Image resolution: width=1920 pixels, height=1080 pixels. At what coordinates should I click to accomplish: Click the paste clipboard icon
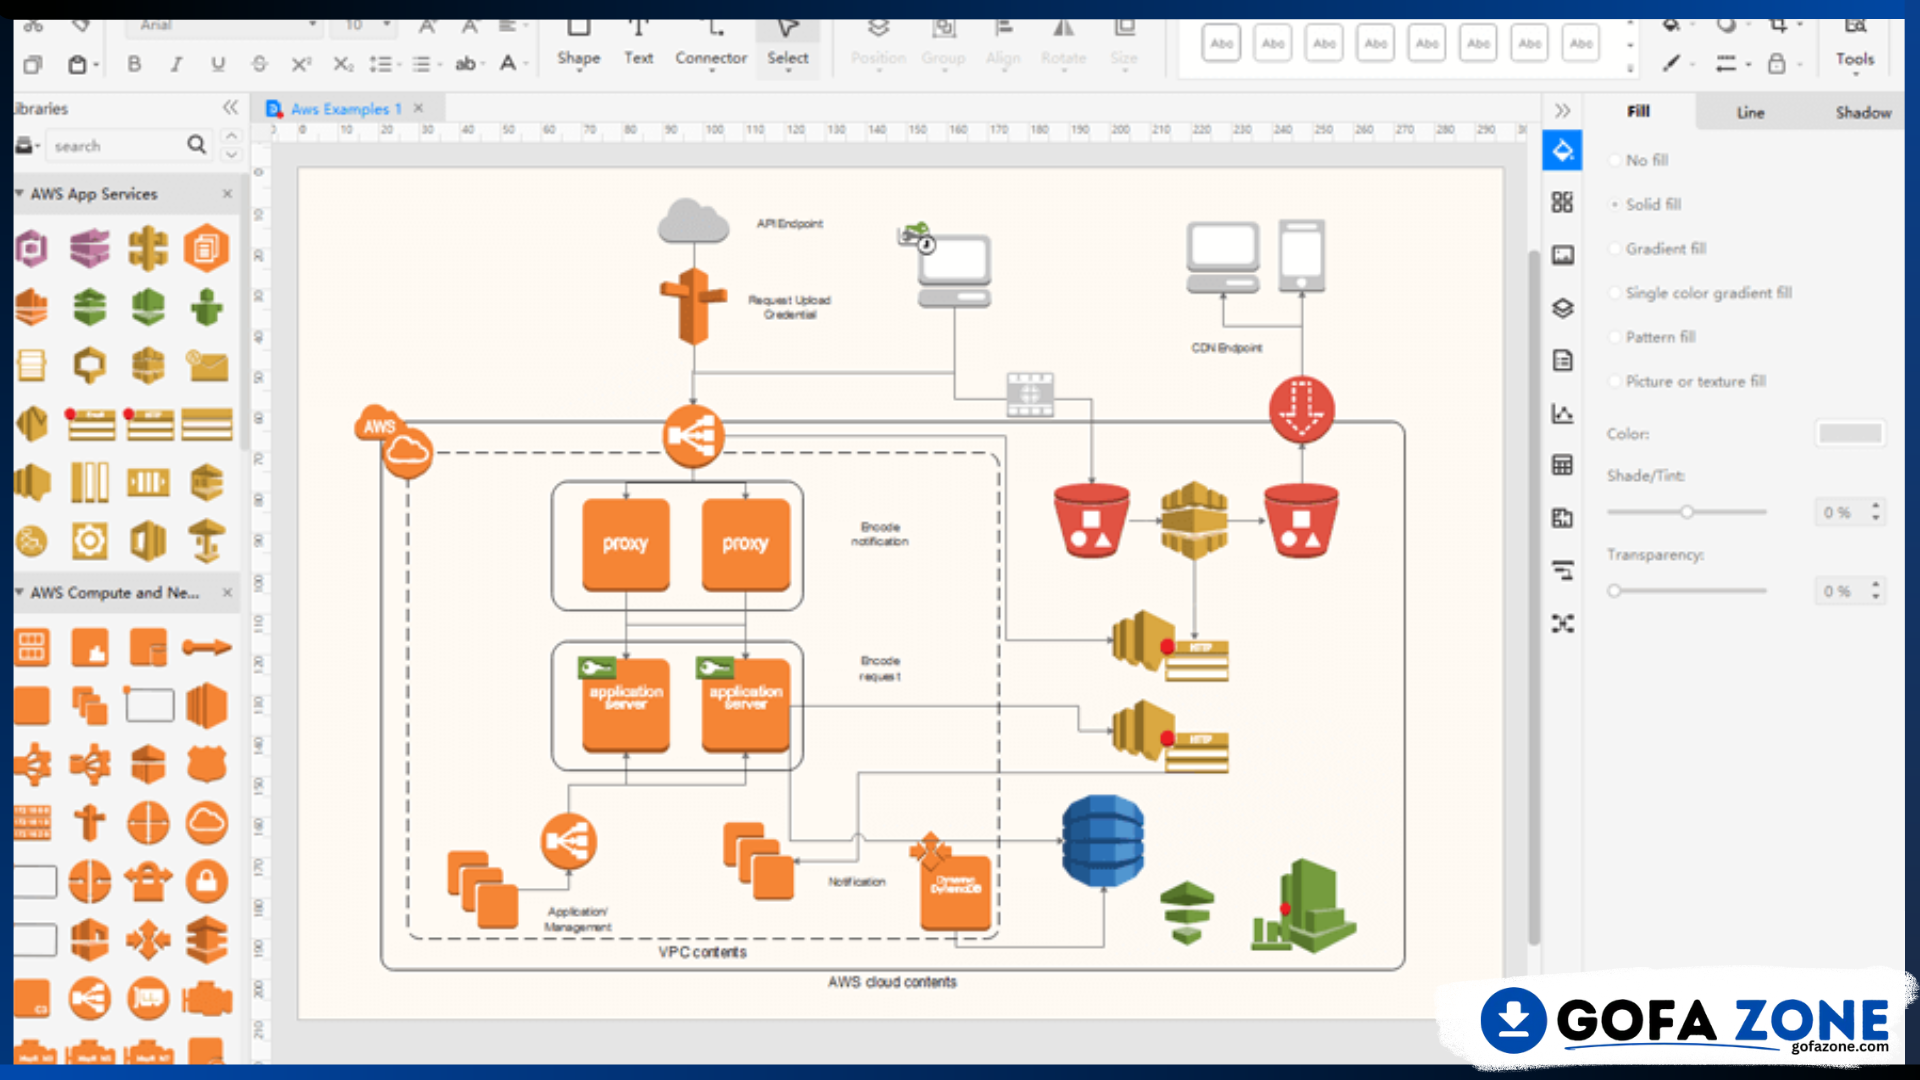[x=78, y=65]
